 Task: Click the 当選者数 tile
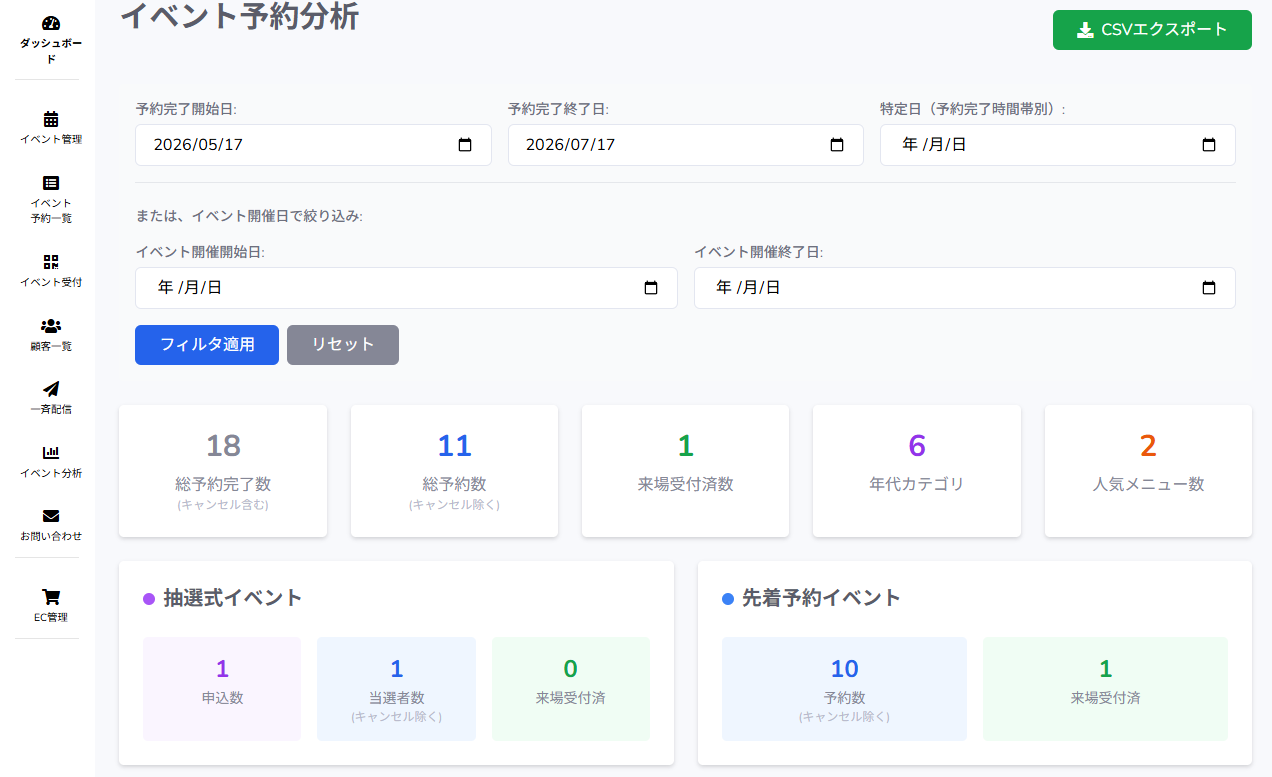pos(396,689)
